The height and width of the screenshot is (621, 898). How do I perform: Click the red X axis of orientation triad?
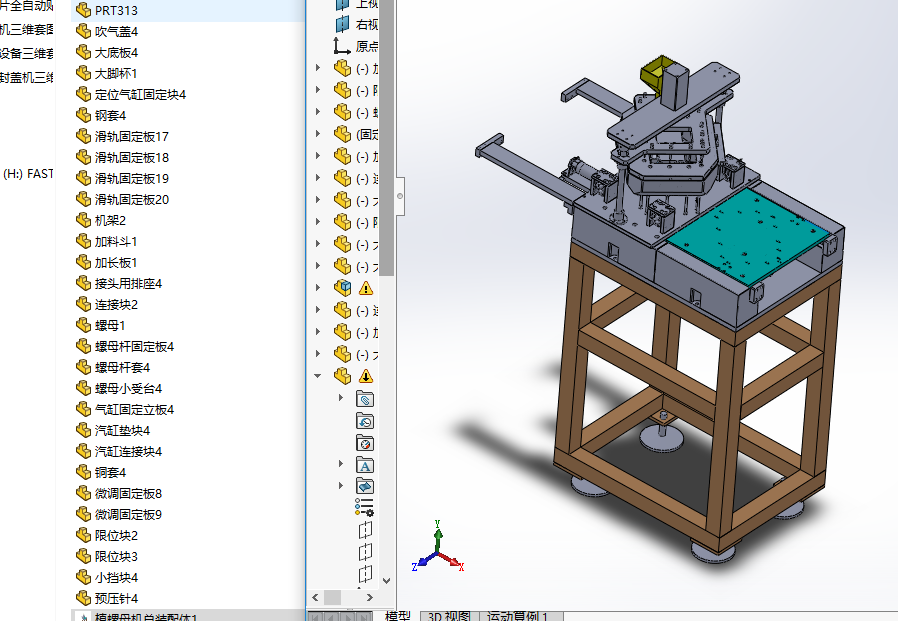(452, 561)
